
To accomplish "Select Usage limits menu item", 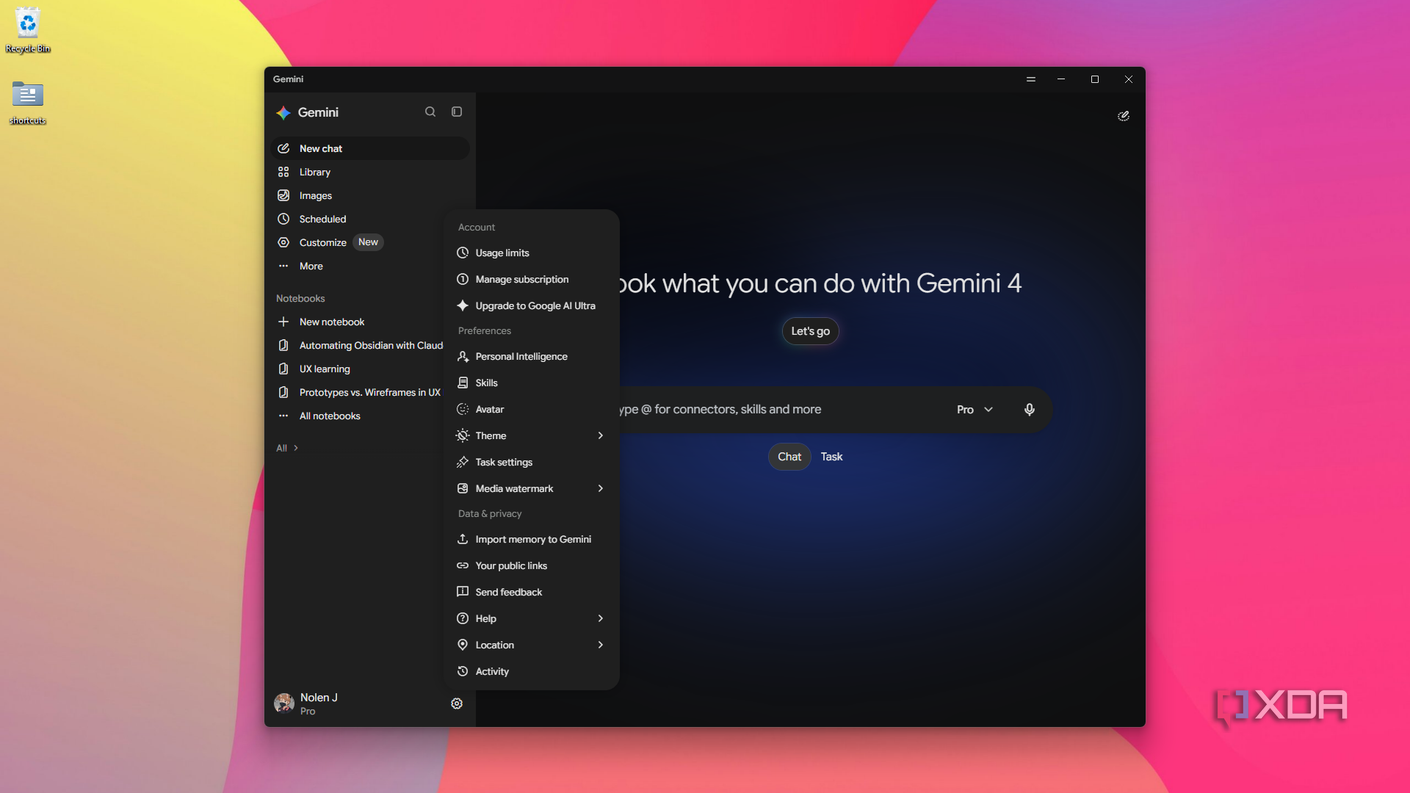I will [532, 253].
